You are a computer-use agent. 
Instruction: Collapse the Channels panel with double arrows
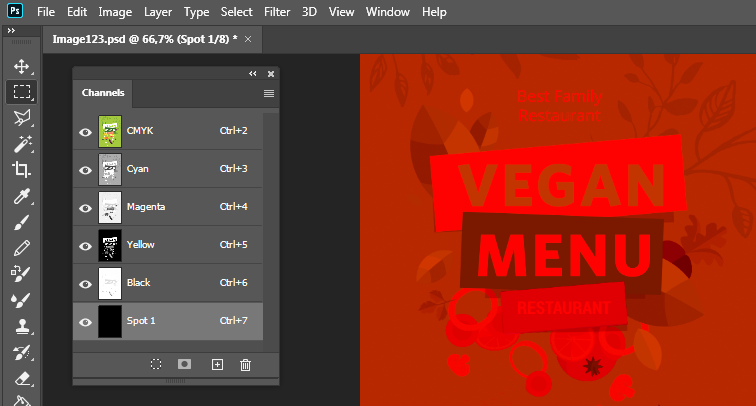click(253, 73)
